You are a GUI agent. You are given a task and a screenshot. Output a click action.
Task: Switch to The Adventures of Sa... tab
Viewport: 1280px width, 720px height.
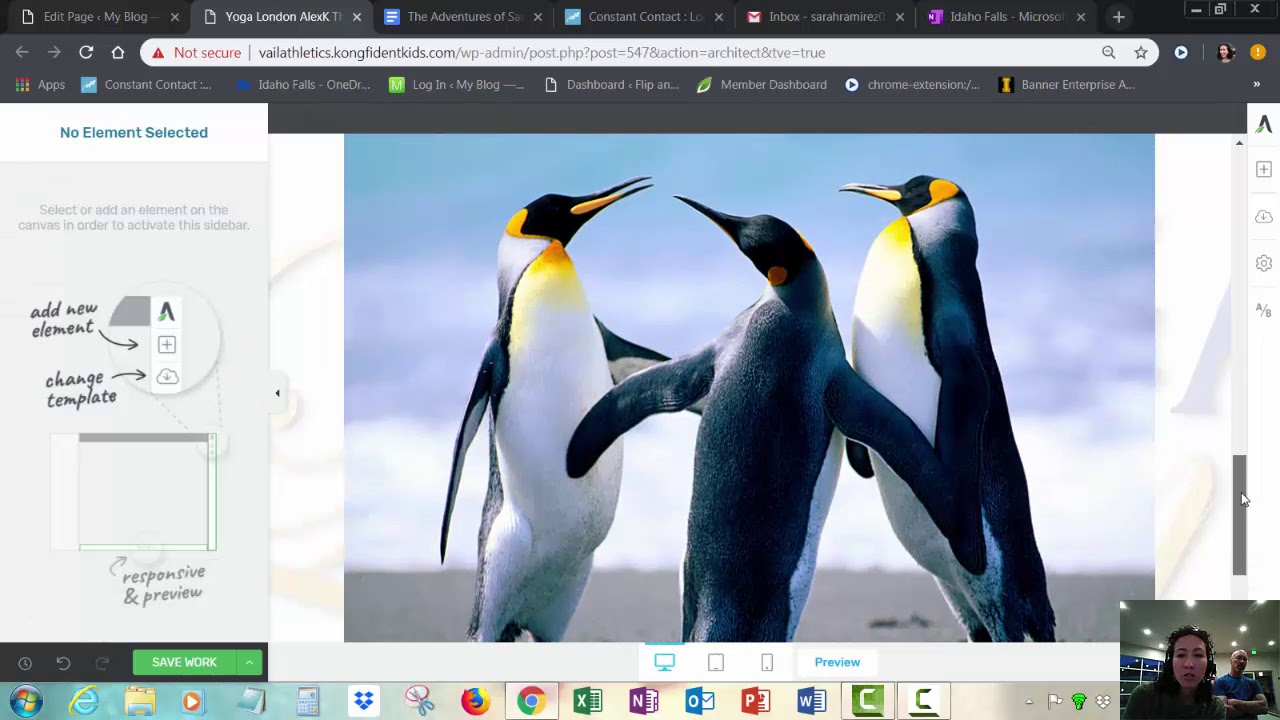(464, 17)
